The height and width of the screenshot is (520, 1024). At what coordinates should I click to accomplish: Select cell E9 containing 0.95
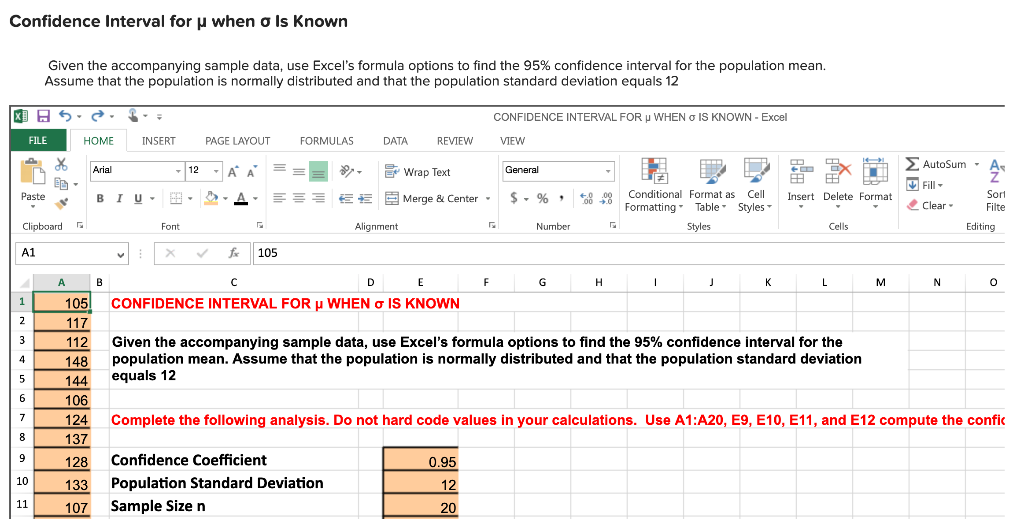(421, 460)
